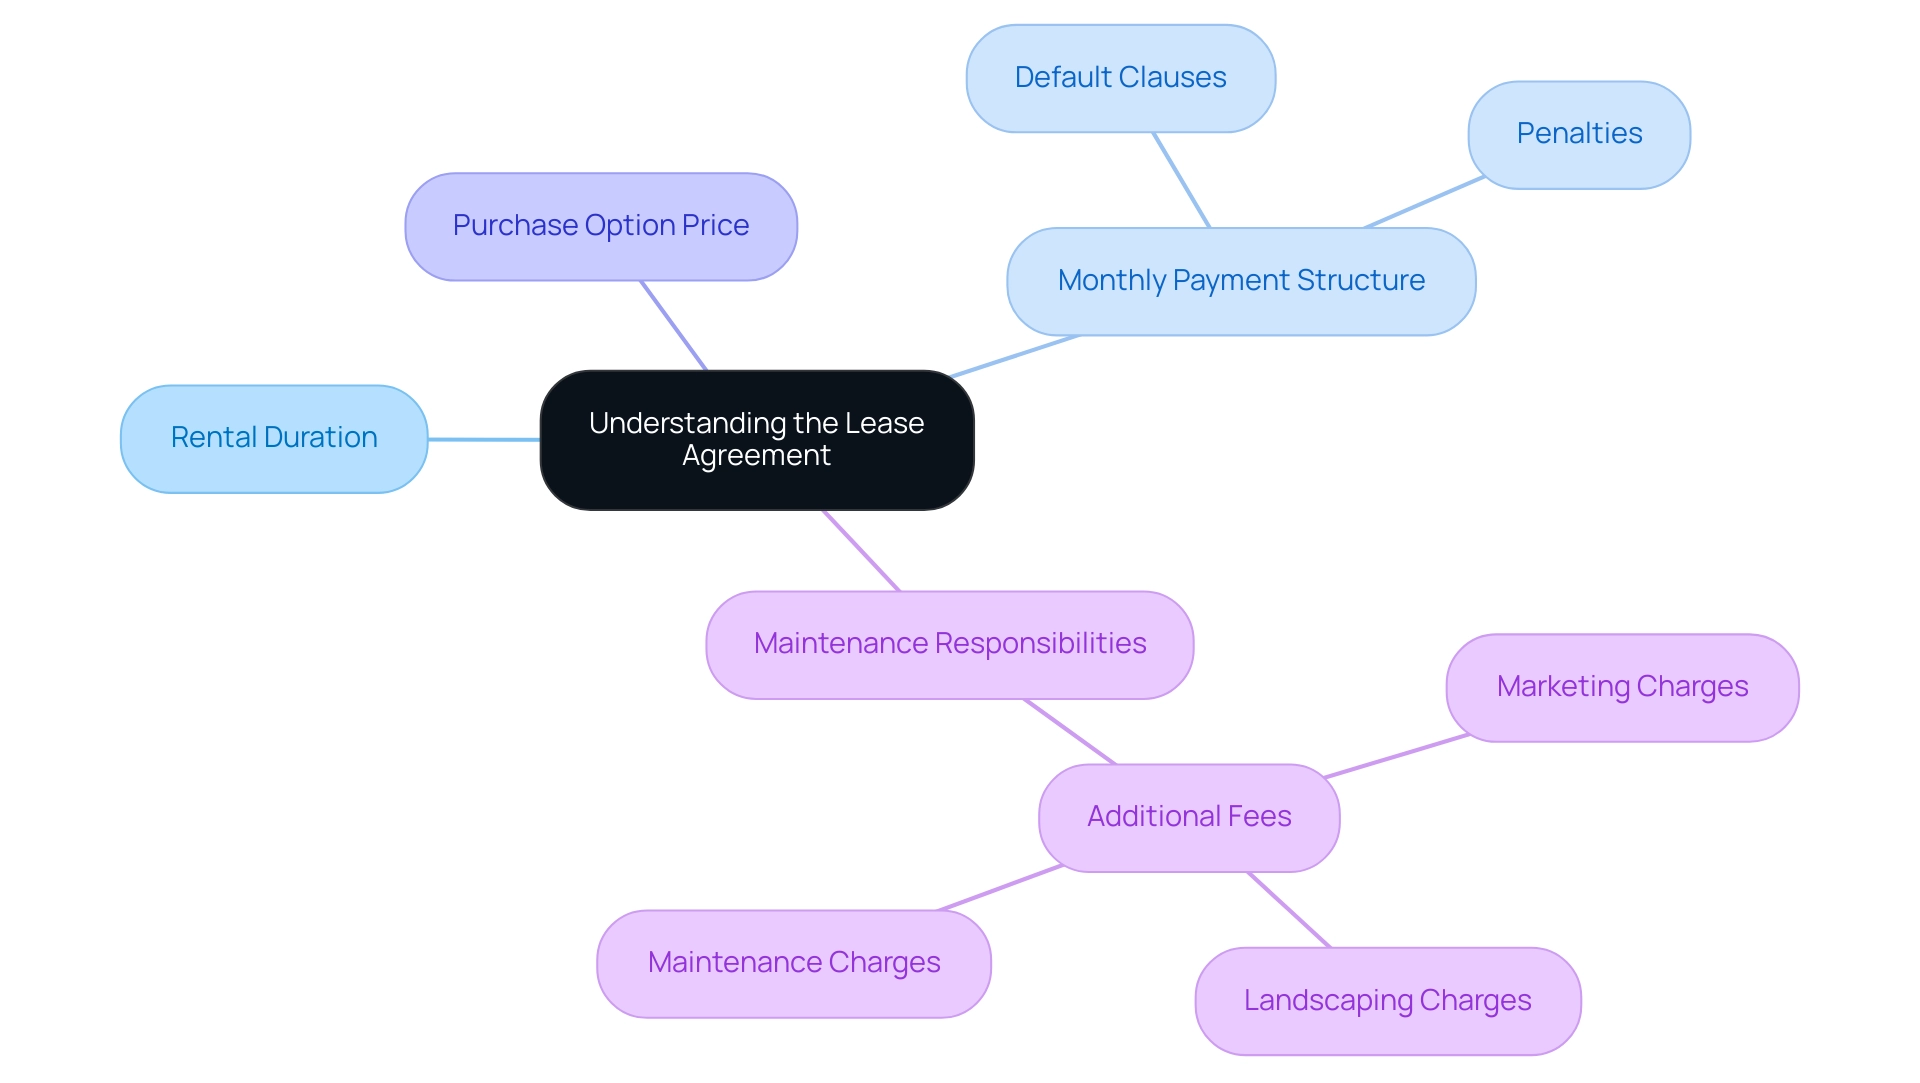The image size is (1920, 1083).
Task: Collapse the 'Maintenance Responsibilities' branch
Action: click(947, 642)
